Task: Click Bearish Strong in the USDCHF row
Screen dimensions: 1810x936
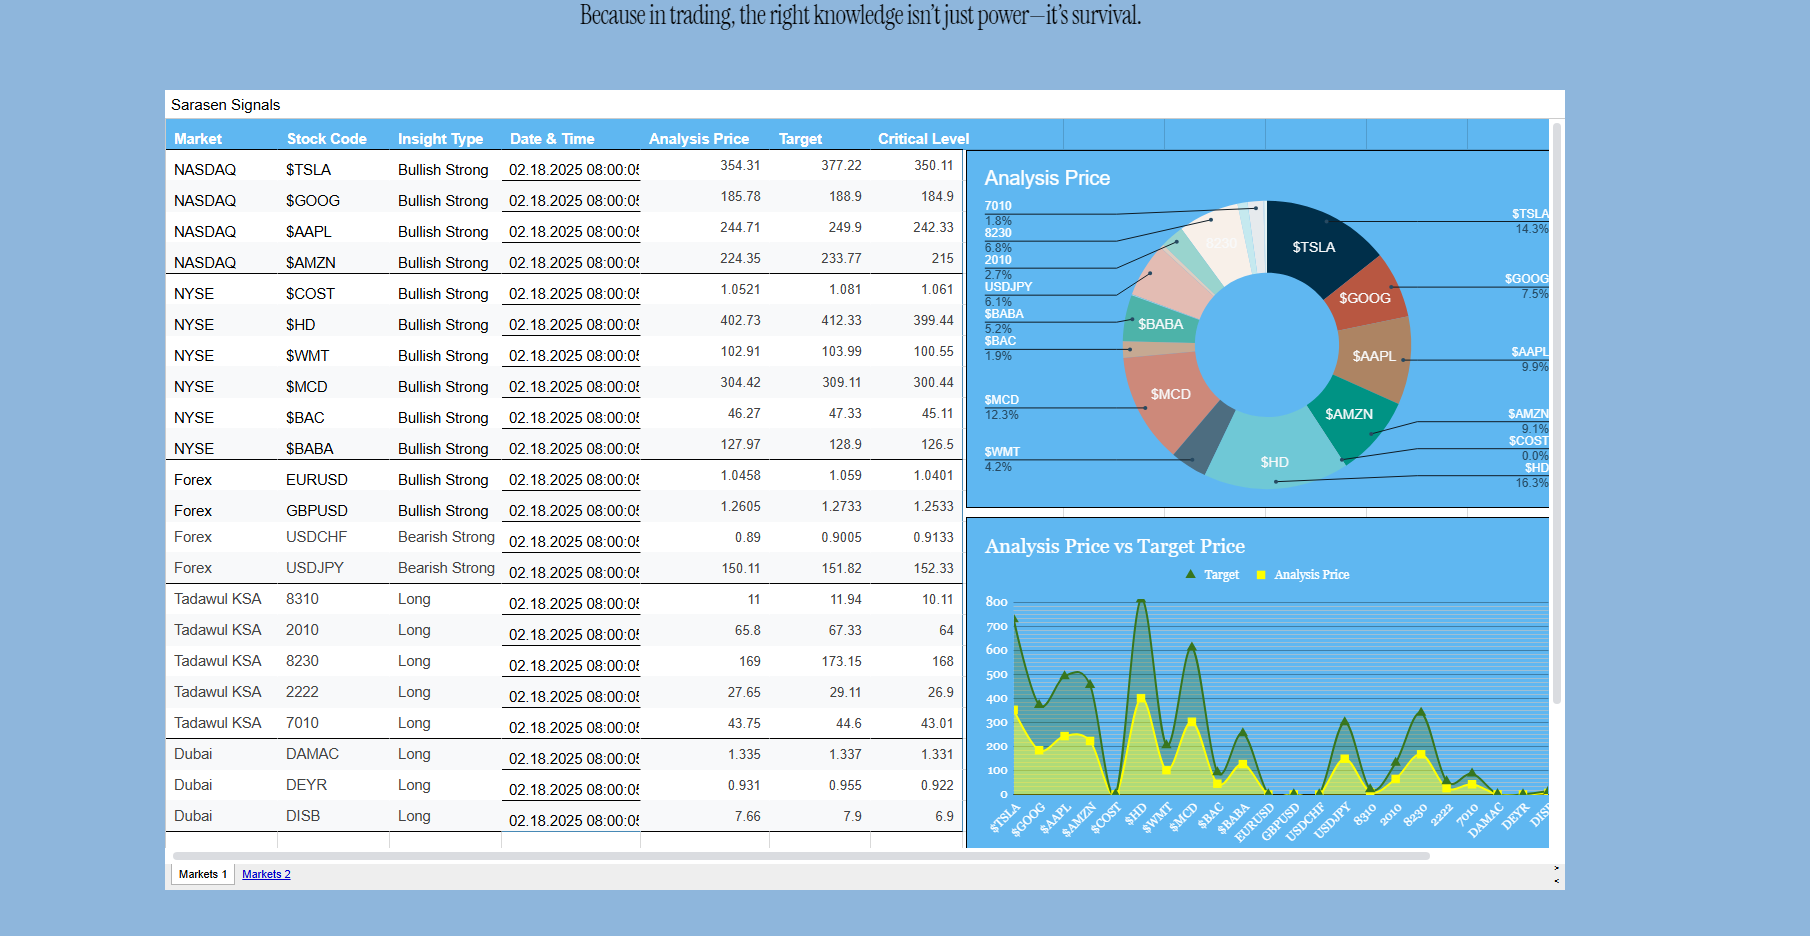Action: pos(446,537)
